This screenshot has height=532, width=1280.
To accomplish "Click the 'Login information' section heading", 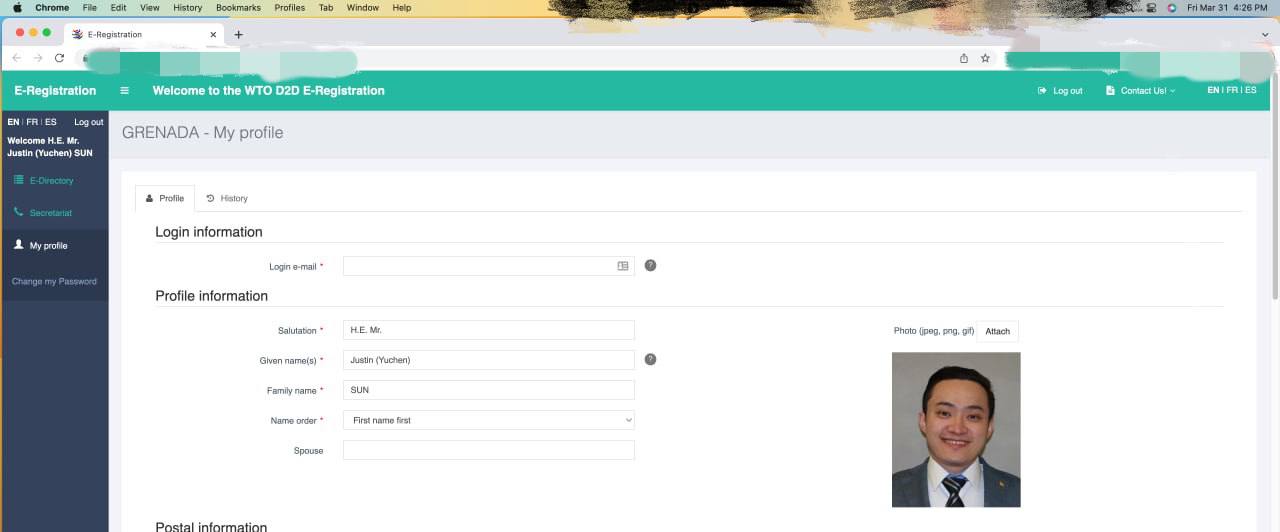I will (x=209, y=232).
